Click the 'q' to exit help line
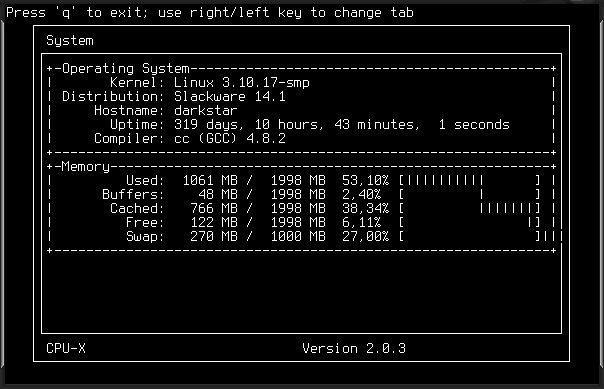The height and width of the screenshot is (389, 604). click(210, 13)
